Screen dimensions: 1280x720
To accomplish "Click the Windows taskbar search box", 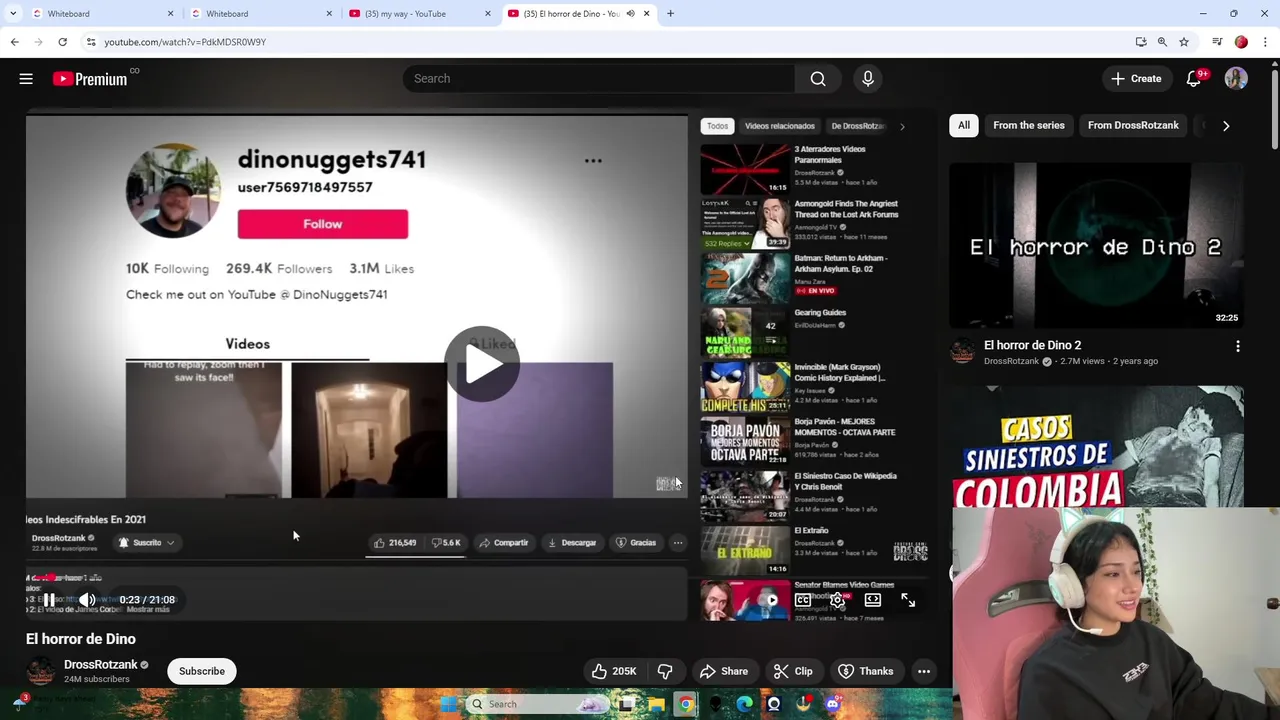I will tap(538, 704).
